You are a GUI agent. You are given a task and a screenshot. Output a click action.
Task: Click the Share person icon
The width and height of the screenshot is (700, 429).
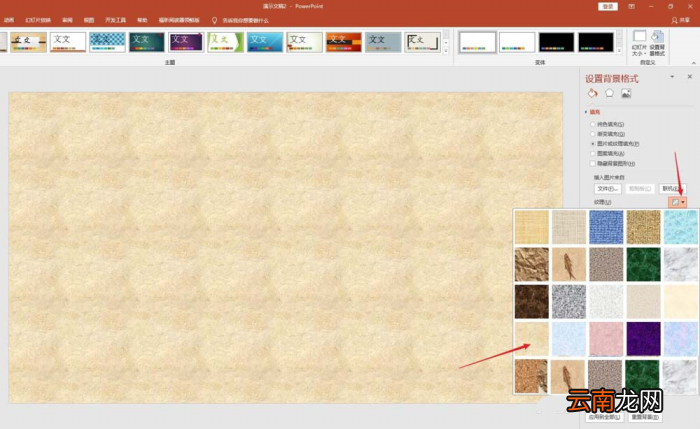tap(674, 21)
